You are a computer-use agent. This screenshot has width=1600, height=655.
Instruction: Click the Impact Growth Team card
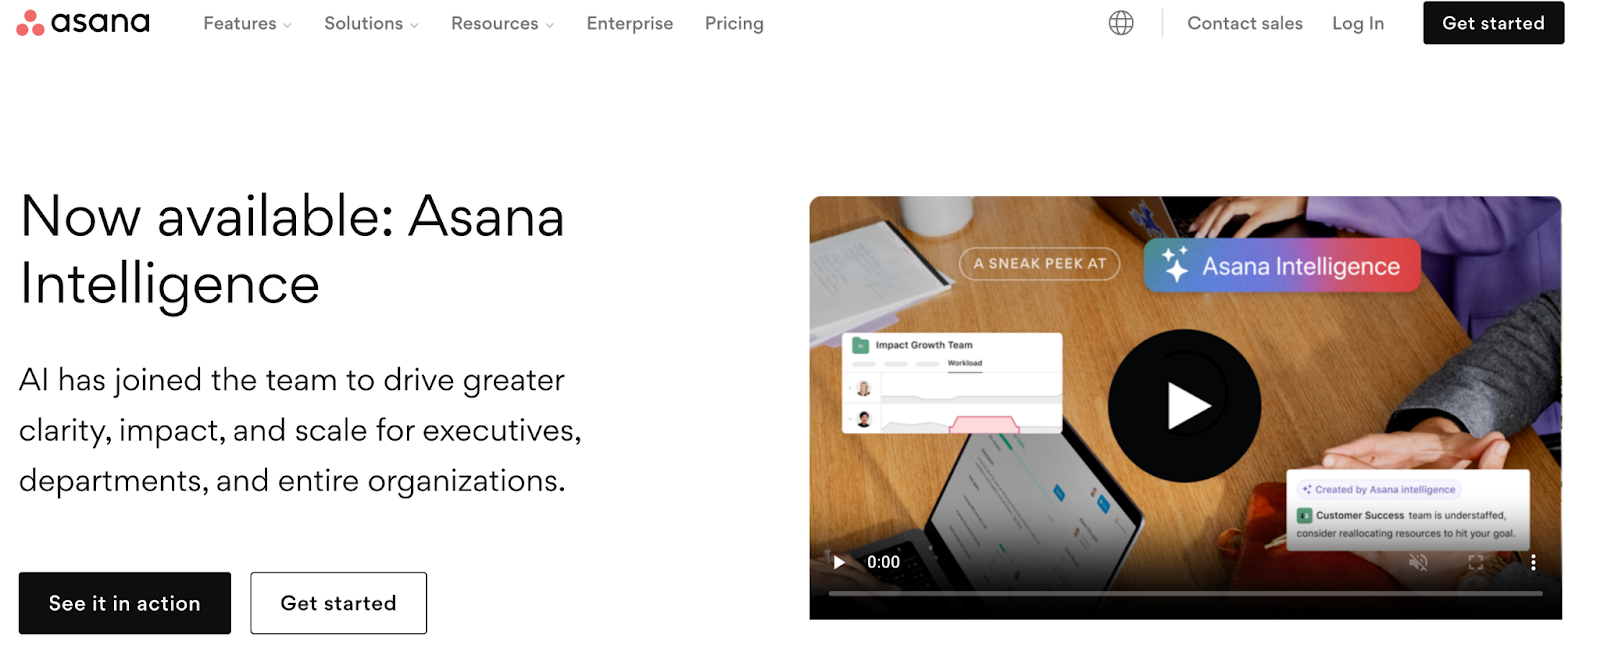click(952, 383)
